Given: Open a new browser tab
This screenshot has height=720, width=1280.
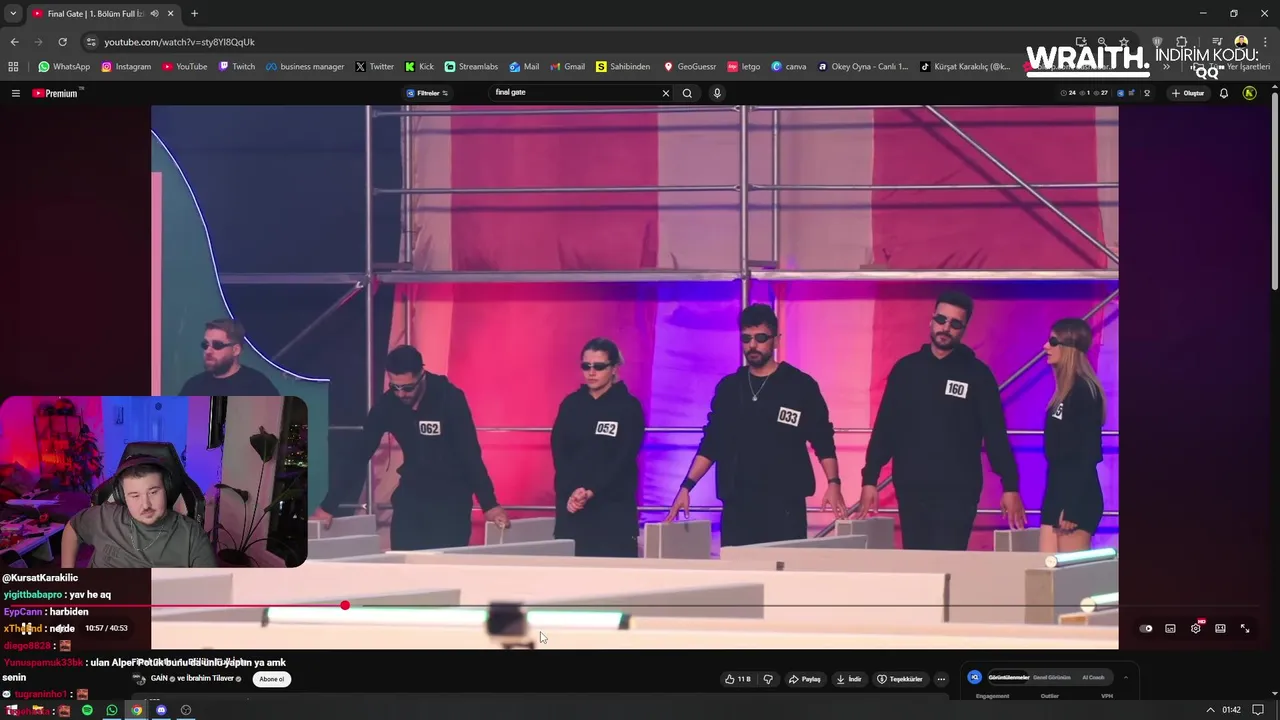Looking at the screenshot, I should (x=194, y=14).
